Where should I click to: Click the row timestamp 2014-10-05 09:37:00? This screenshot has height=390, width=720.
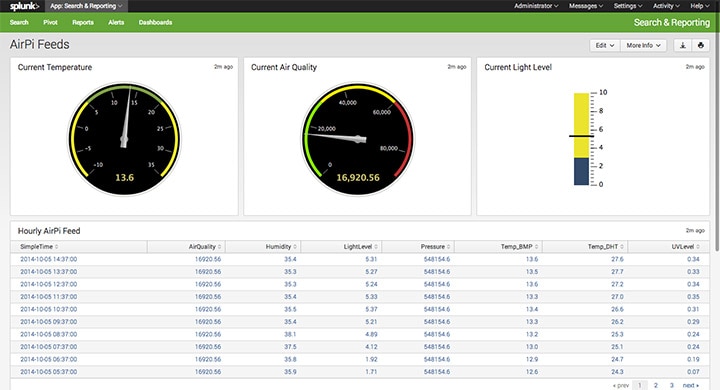coord(49,322)
